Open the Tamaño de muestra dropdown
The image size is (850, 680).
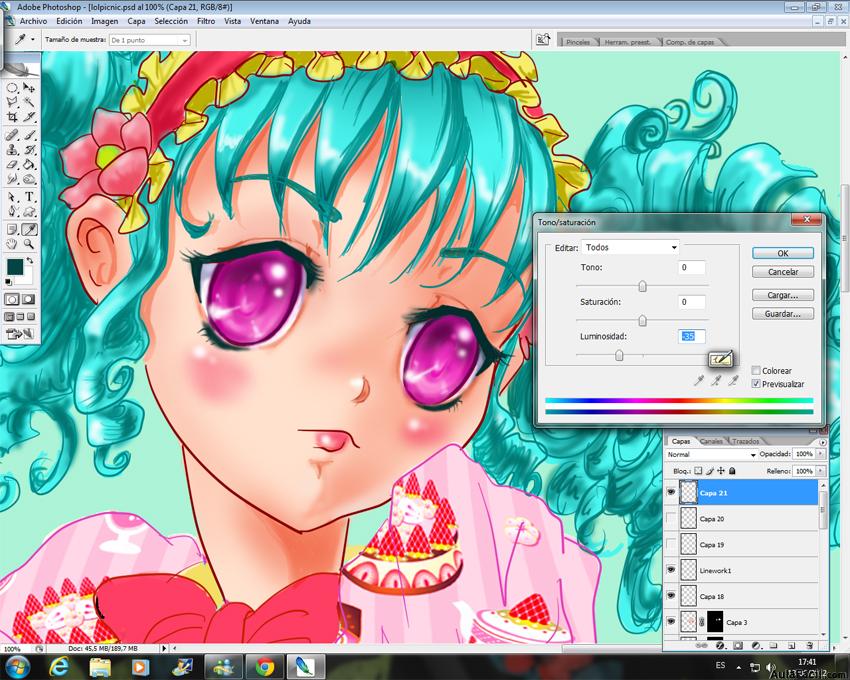150,40
